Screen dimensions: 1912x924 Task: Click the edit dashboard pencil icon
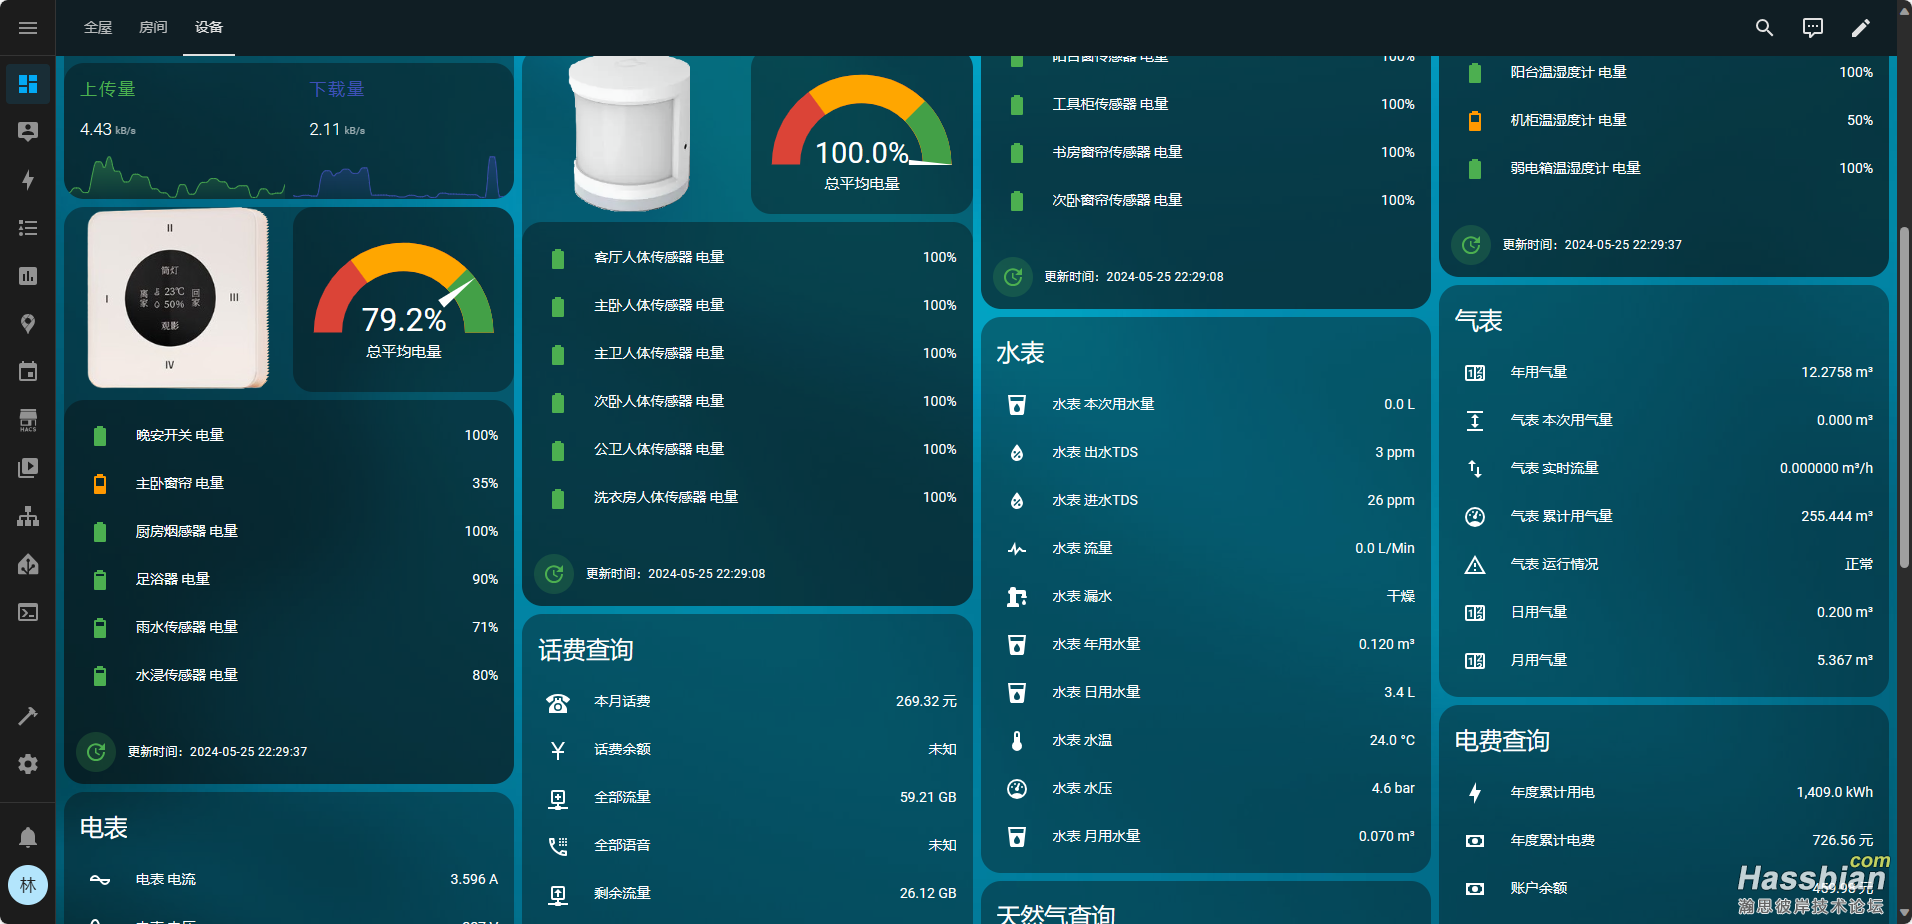pyautogui.click(x=1861, y=28)
